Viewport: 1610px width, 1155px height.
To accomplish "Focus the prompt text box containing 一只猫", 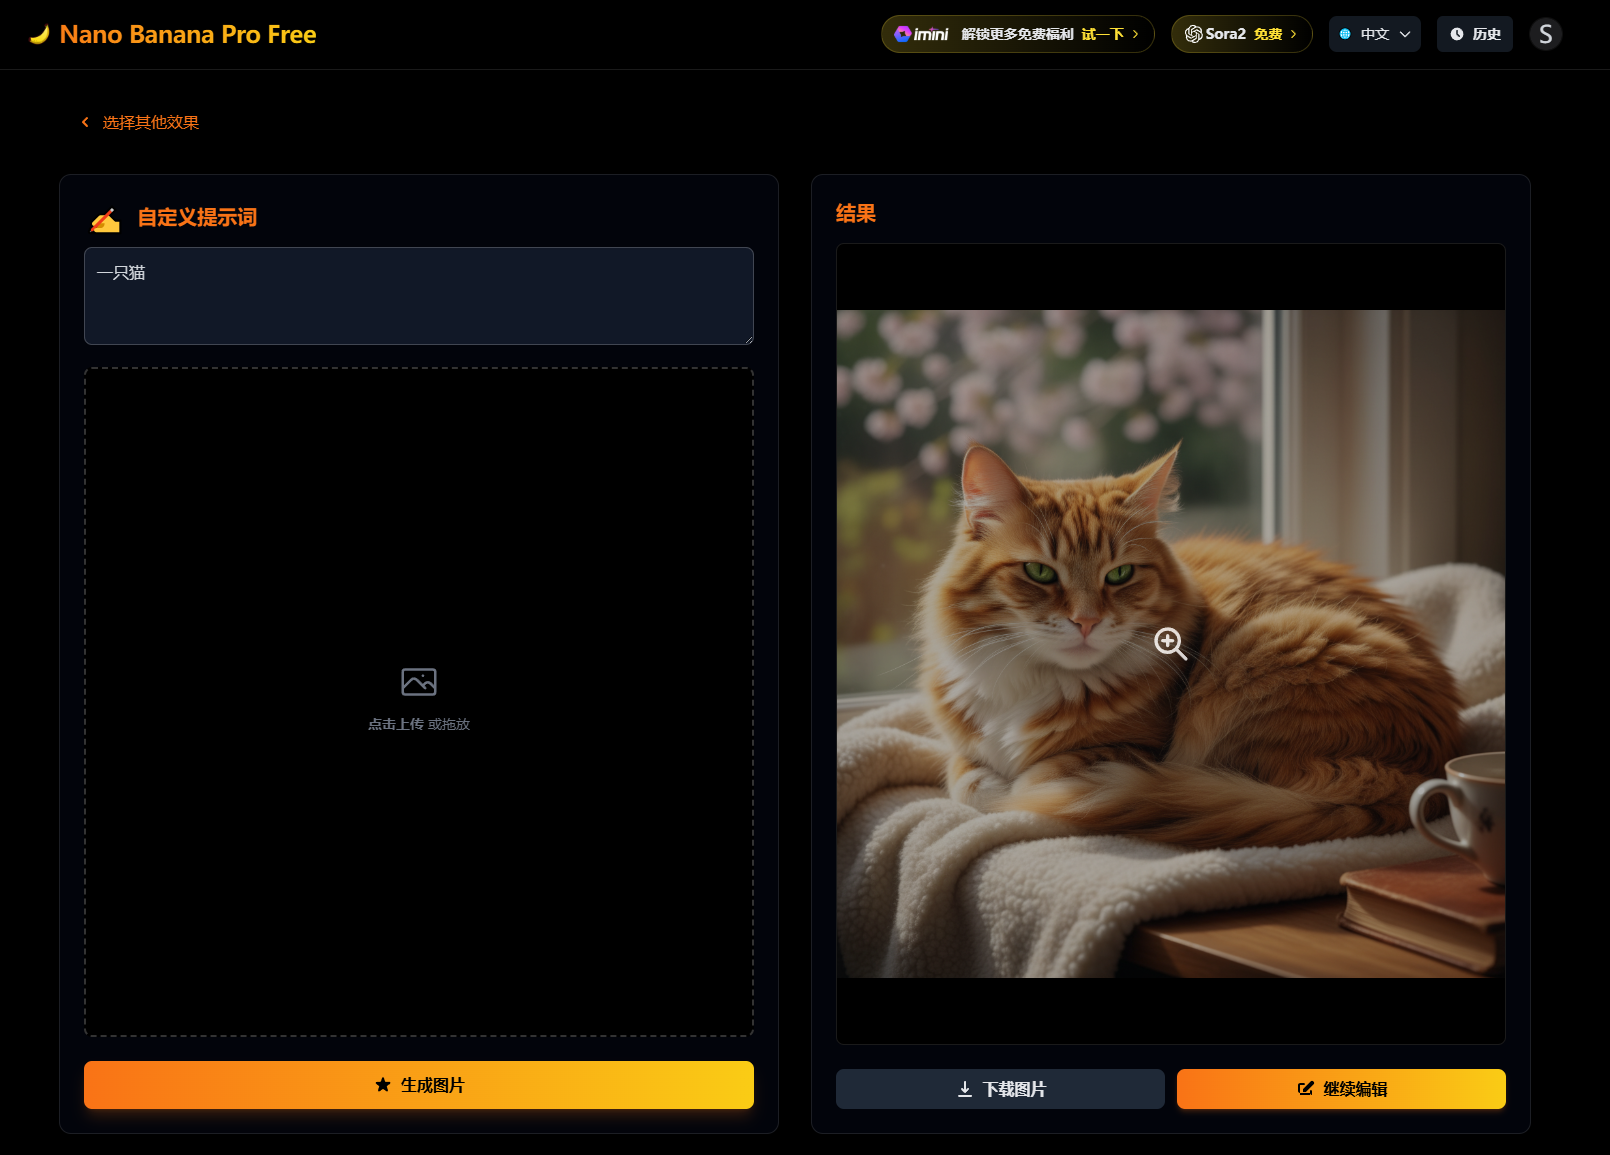I will (418, 296).
